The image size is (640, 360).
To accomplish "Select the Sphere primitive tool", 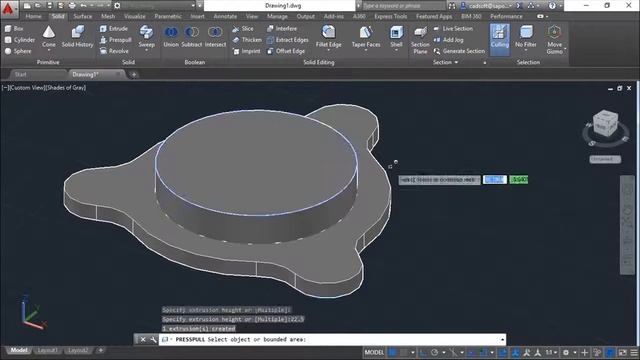I will point(18,51).
